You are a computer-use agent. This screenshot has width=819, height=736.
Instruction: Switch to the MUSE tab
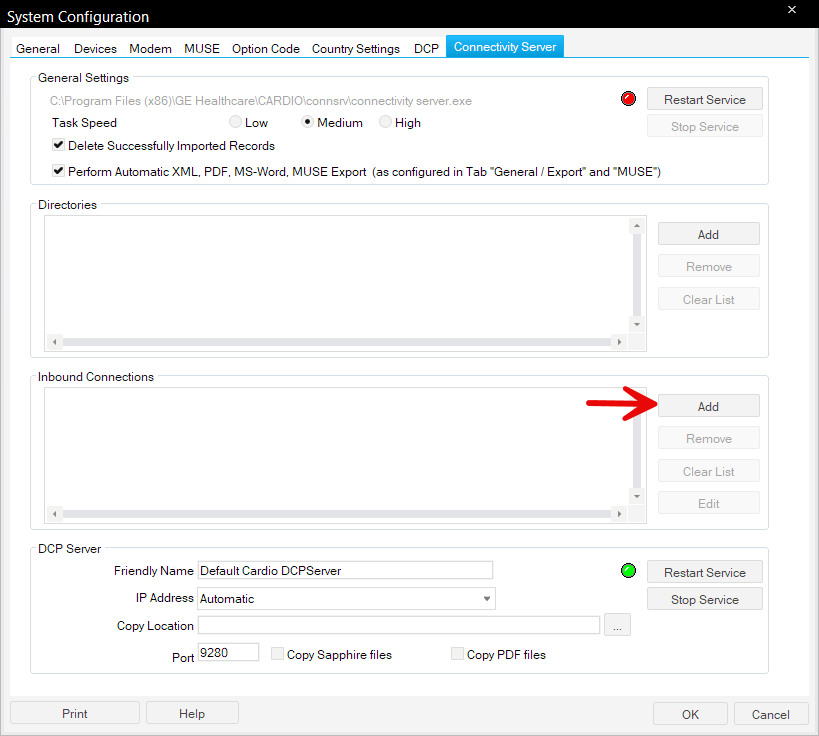tap(202, 48)
